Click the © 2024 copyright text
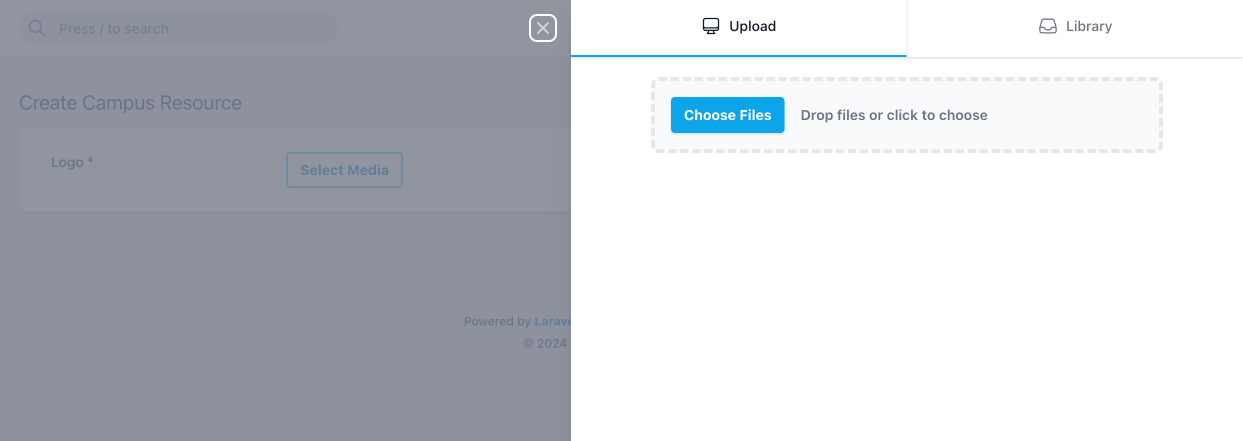The width and height of the screenshot is (1243, 441). (545, 343)
